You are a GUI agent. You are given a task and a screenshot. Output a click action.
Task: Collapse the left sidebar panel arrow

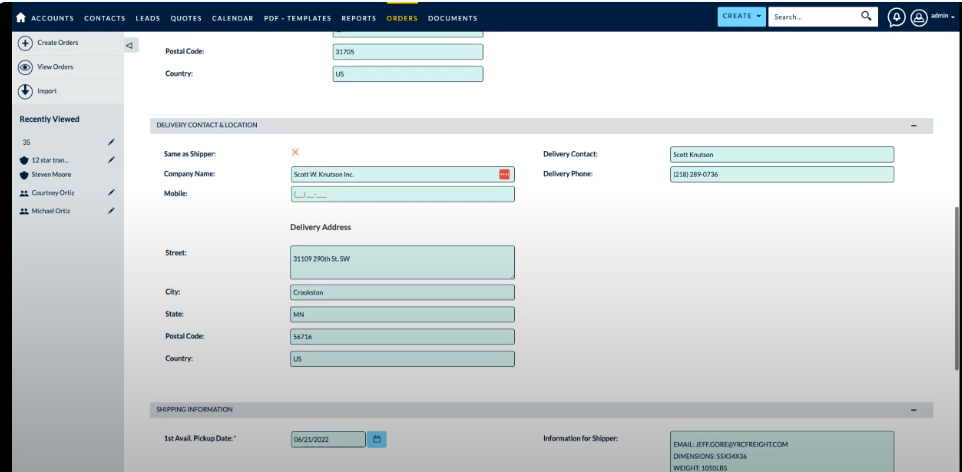tap(129, 45)
